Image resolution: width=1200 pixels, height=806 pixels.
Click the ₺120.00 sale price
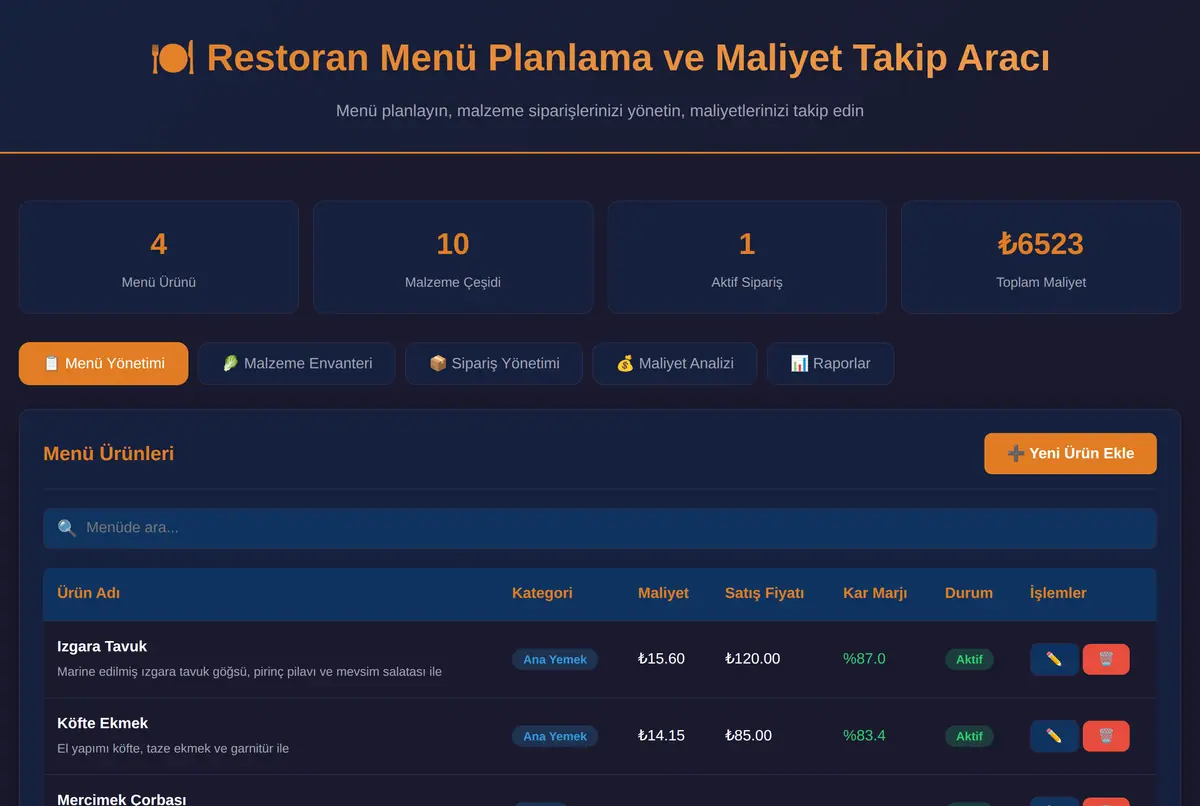(x=752, y=659)
